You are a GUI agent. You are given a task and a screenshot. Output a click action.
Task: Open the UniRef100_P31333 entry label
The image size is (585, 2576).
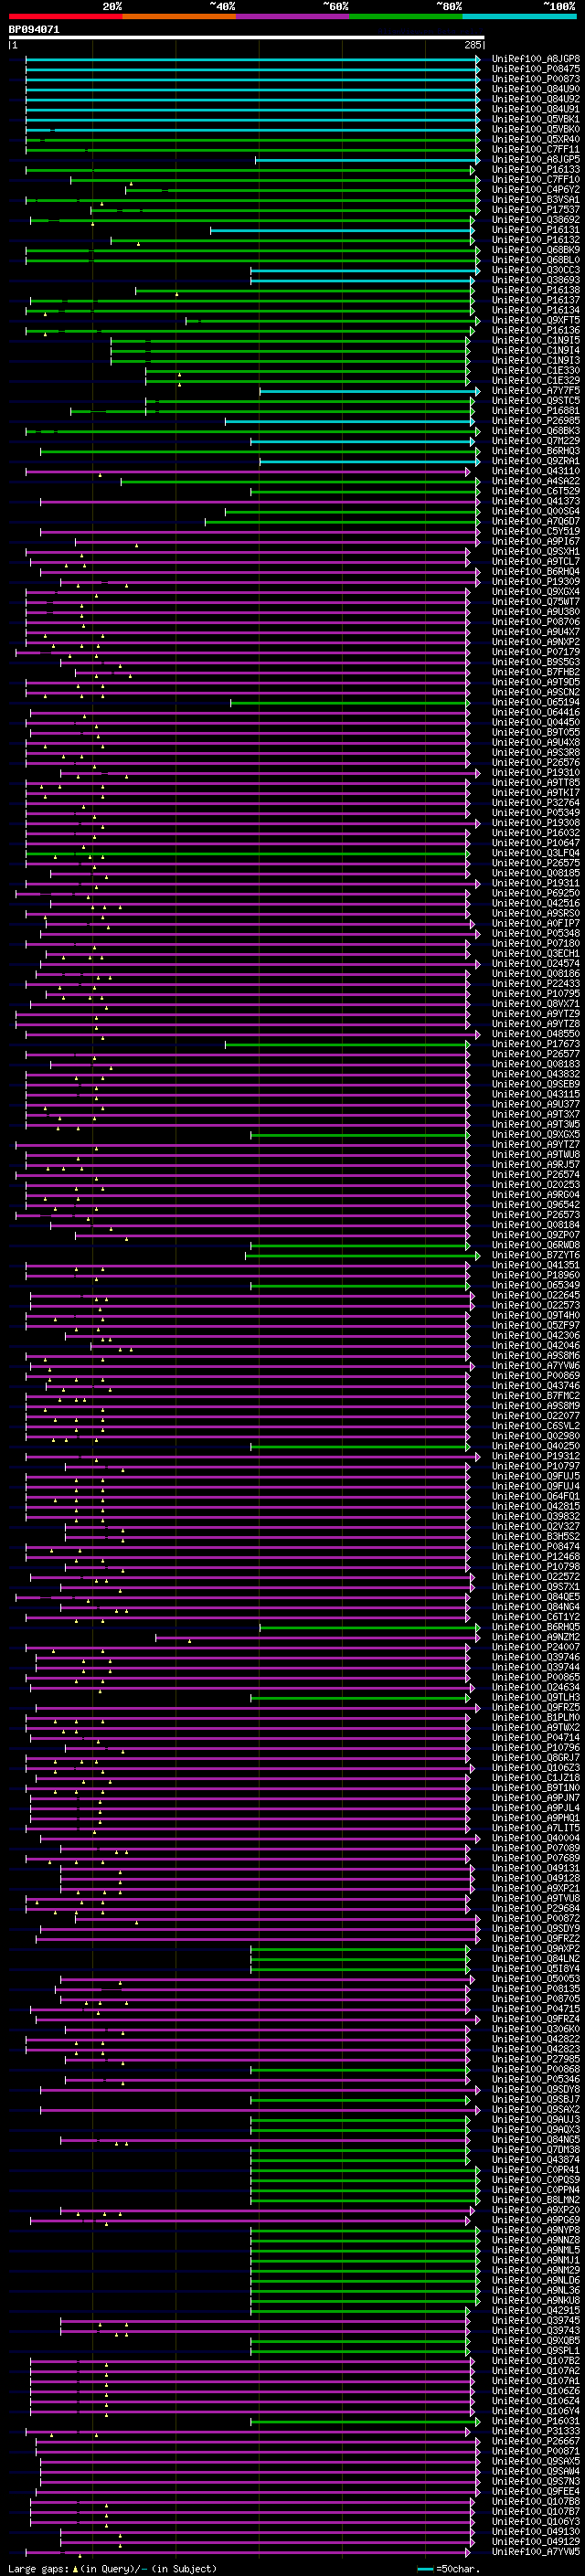[x=535, y=2432]
